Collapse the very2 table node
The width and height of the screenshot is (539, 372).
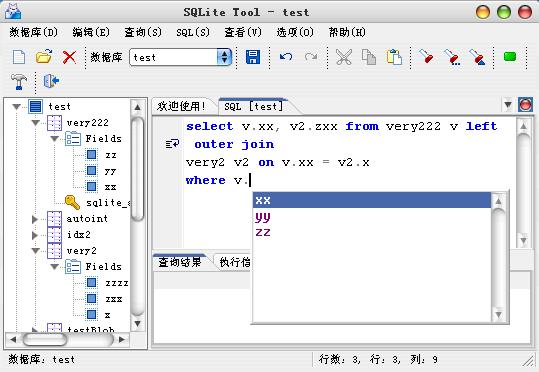[x=35, y=251]
